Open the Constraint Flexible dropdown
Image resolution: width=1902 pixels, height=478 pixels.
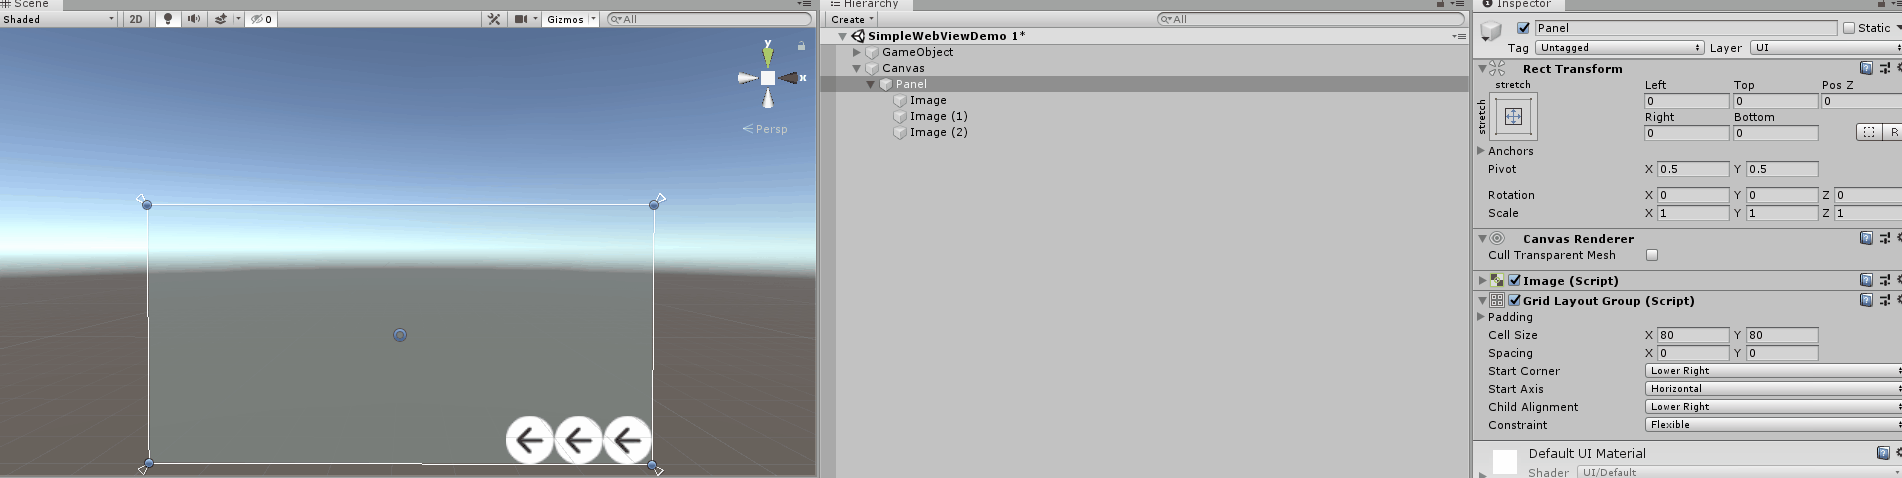tap(1773, 425)
